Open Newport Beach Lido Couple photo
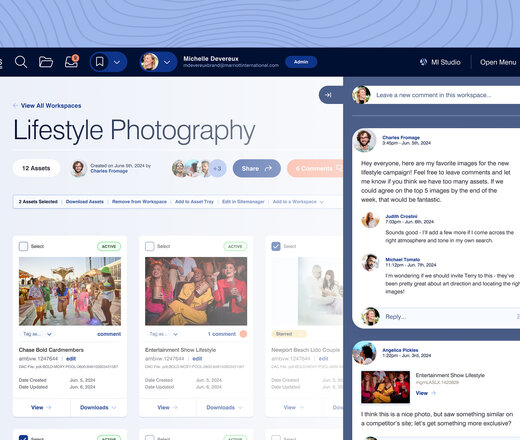Viewport: 520px width, 440px height. click(320, 291)
